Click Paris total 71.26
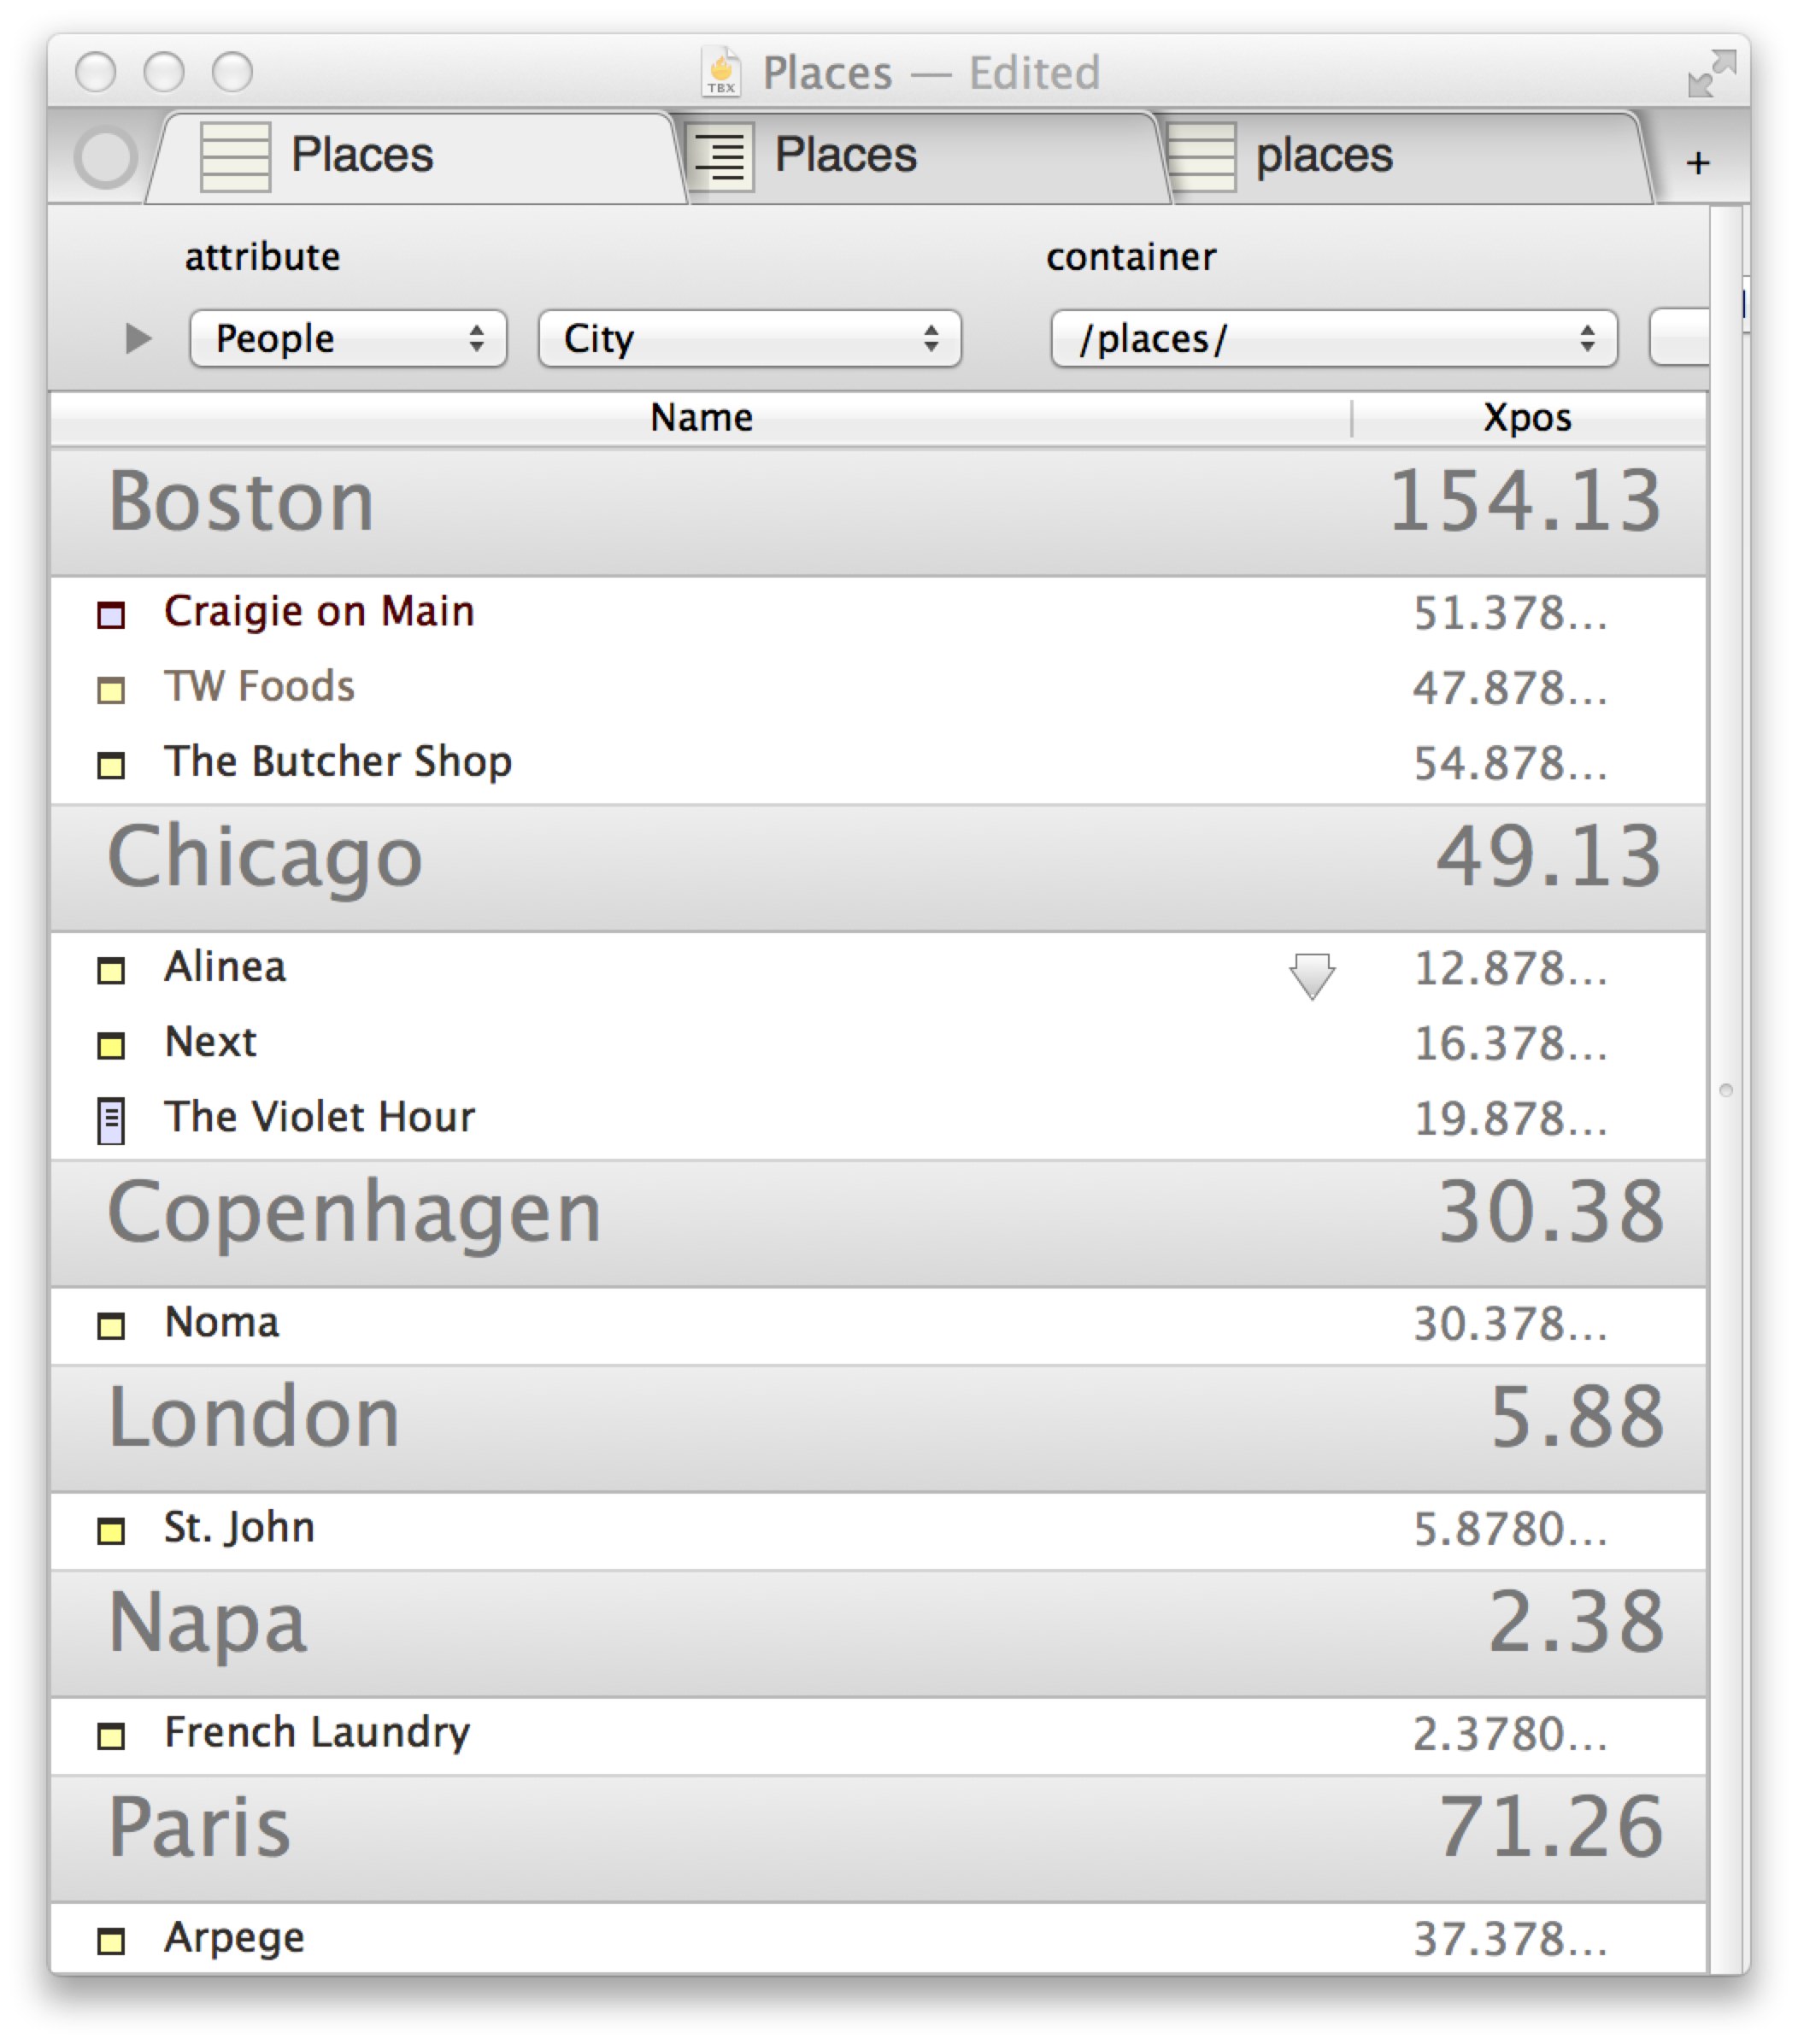The height and width of the screenshot is (2044, 1798). pyautogui.click(x=1550, y=1828)
